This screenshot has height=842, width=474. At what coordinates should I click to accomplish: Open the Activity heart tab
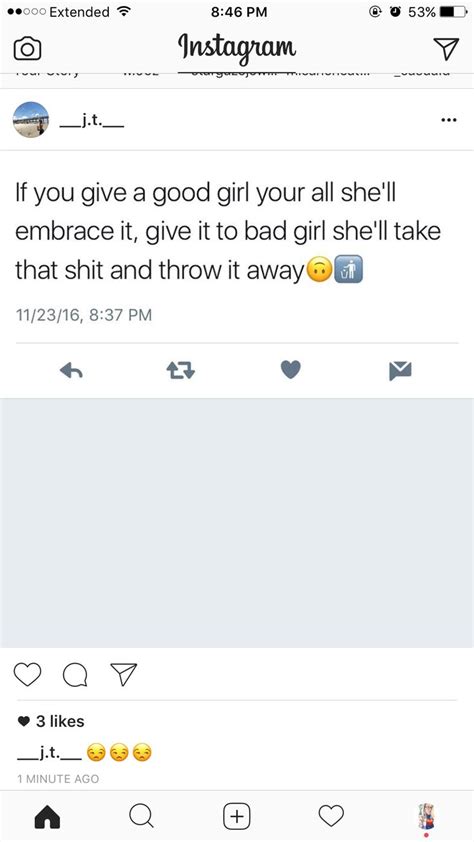pyautogui.click(x=331, y=816)
